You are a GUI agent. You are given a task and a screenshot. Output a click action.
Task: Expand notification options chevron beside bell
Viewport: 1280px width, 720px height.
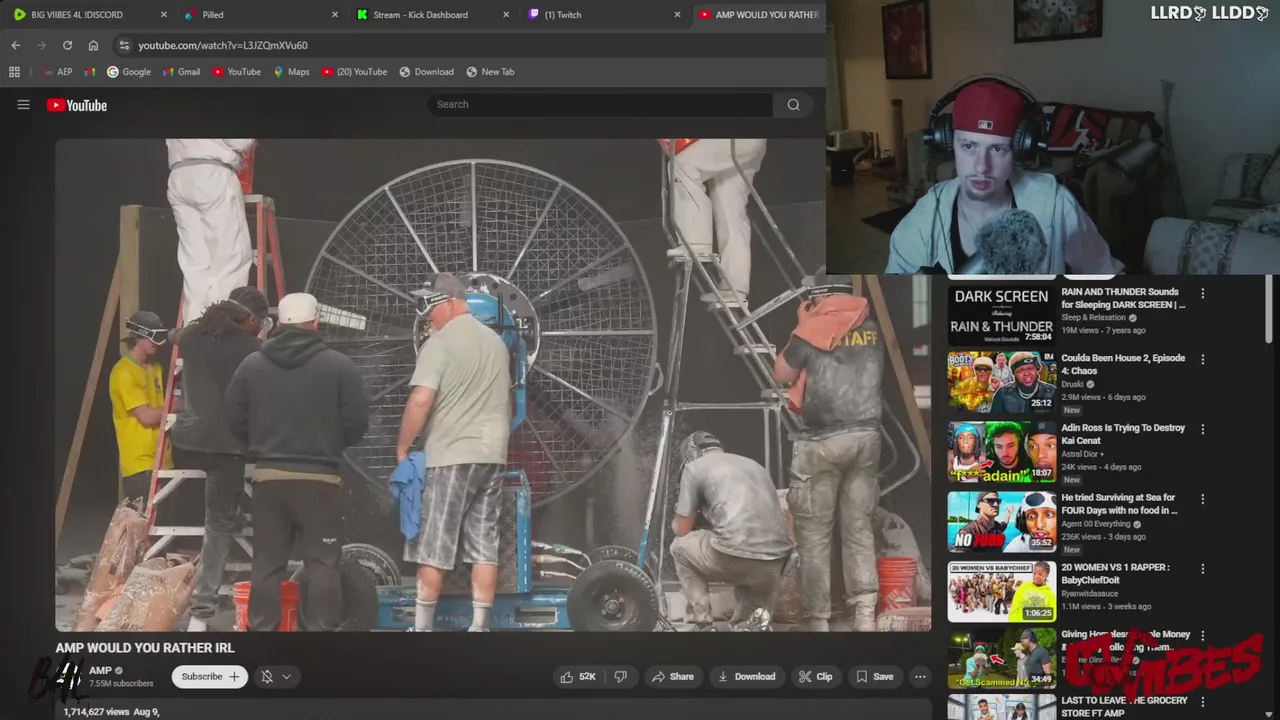pos(286,677)
